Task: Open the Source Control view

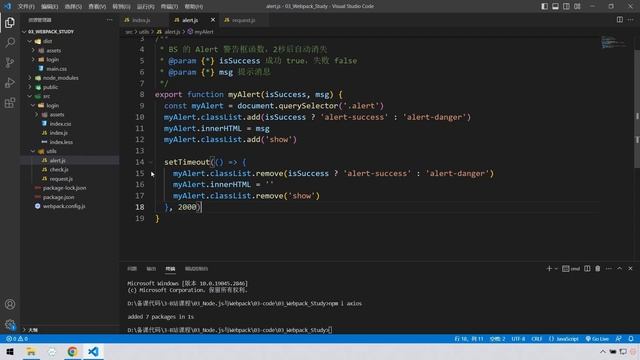Action: coord(10,62)
